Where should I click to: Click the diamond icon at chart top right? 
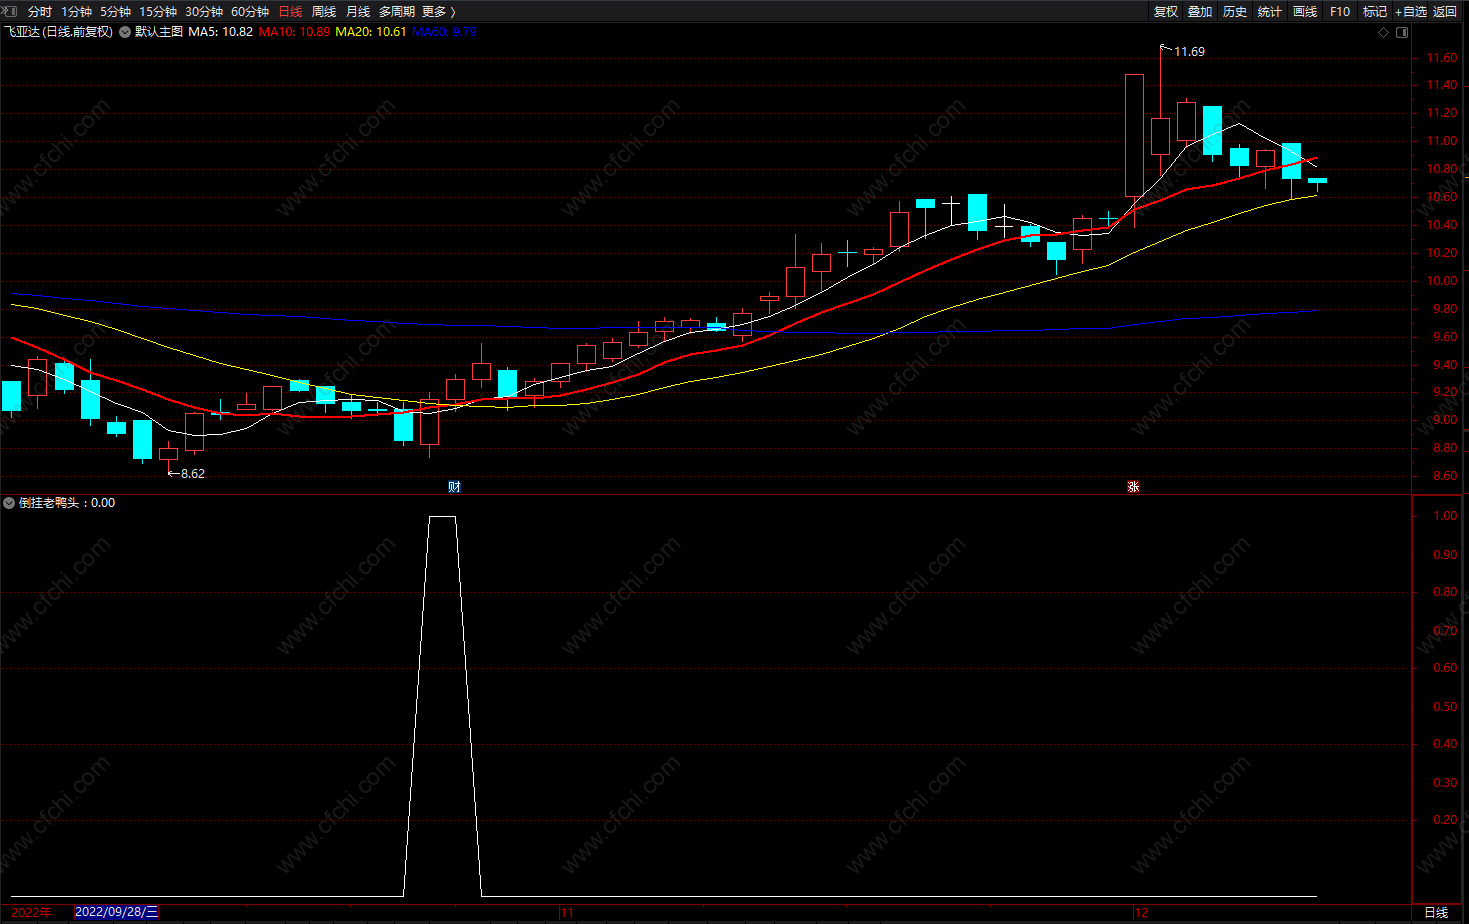point(1384,32)
